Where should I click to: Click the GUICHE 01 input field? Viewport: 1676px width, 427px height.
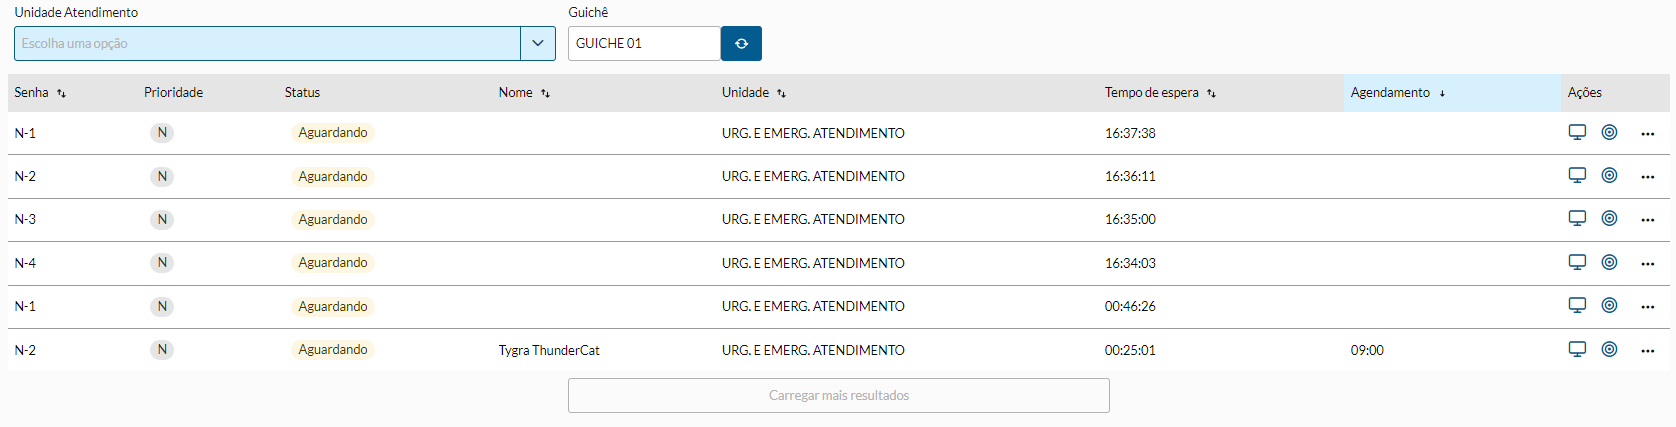tap(643, 44)
